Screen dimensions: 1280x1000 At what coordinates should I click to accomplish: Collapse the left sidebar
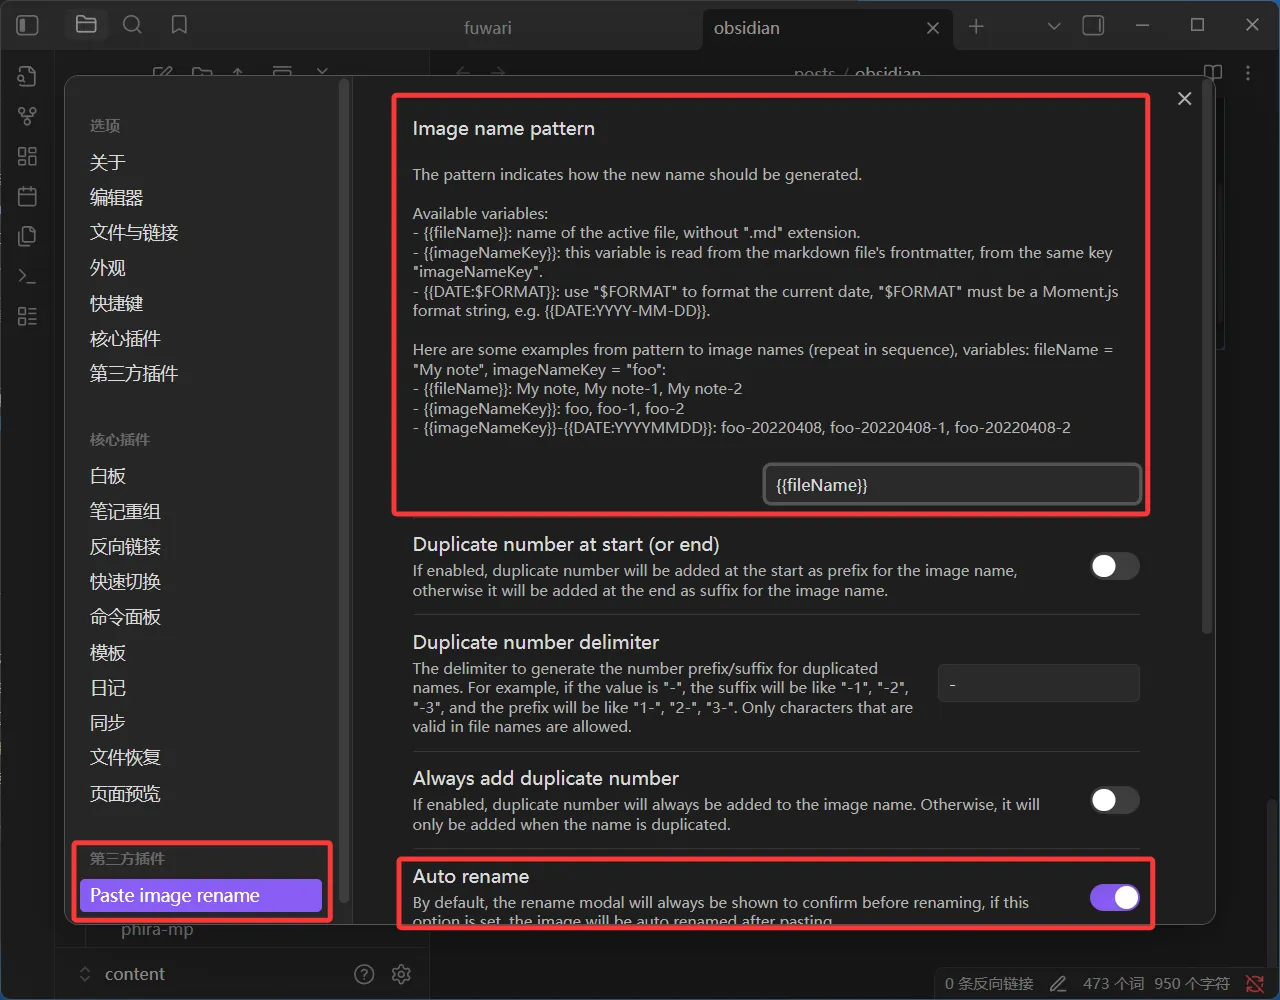pyautogui.click(x=28, y=26)
